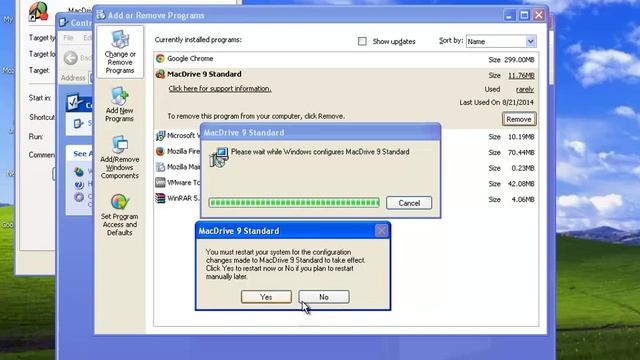Viewport: 640px width, 360px height.
Task: Click Last Used On 8/21/2014 text
Action: [496, 102]
